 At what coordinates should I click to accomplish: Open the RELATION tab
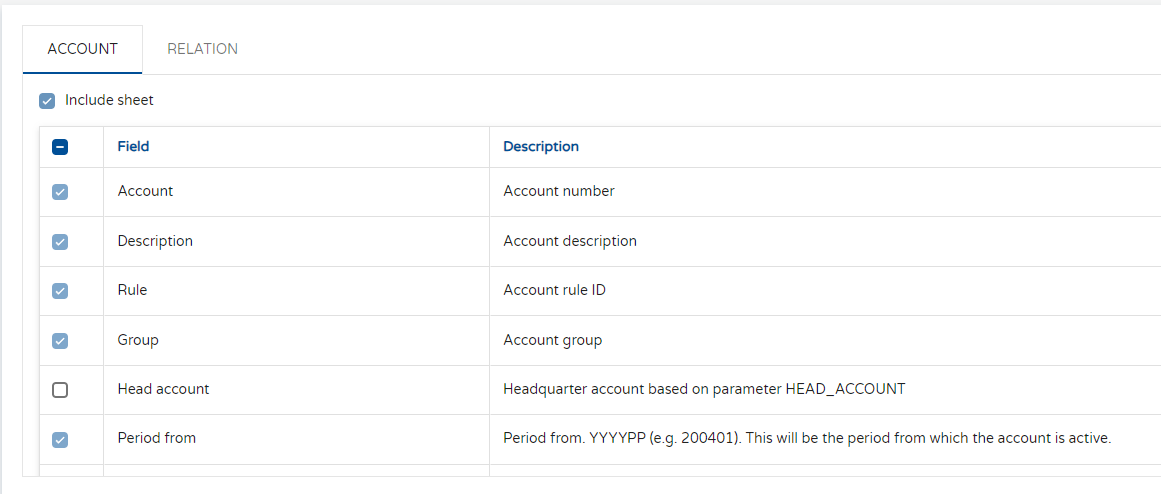(x=202, y=49)
